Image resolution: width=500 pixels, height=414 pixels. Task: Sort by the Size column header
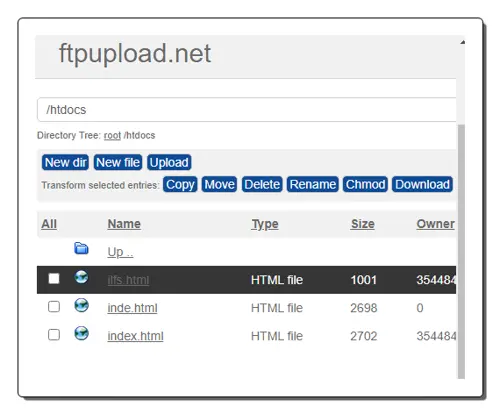[x=363, y=224]
